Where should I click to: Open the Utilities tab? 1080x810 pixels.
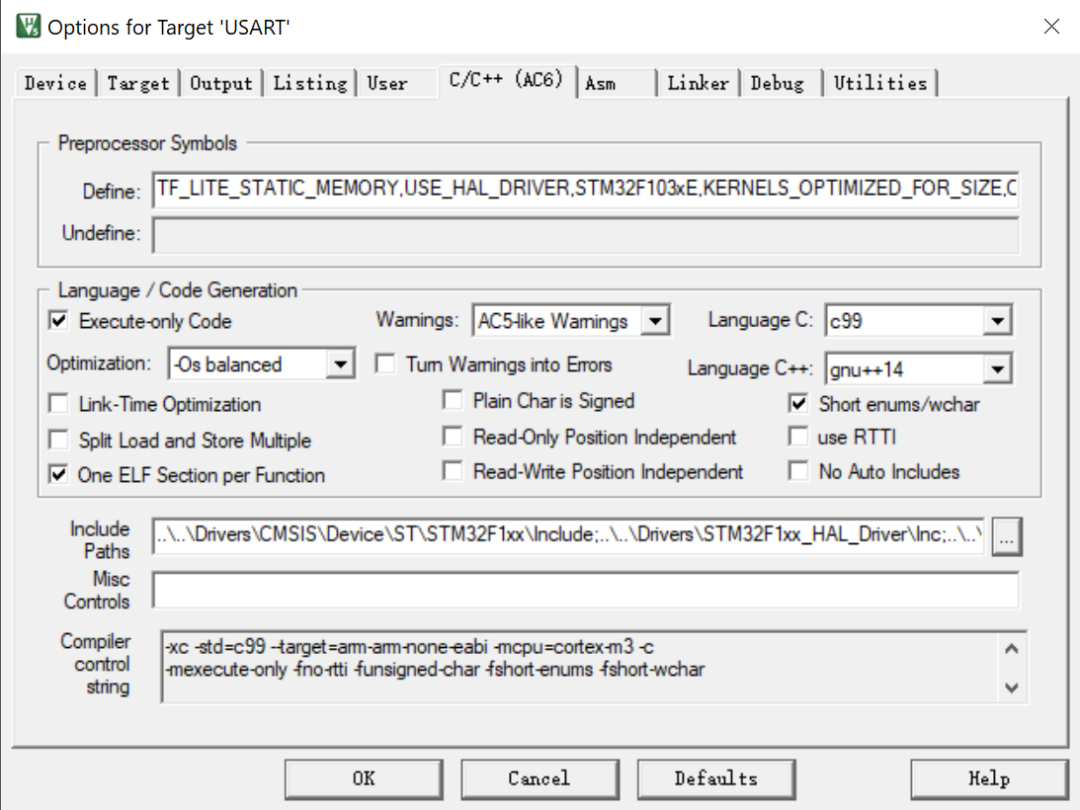pos(880,83)
